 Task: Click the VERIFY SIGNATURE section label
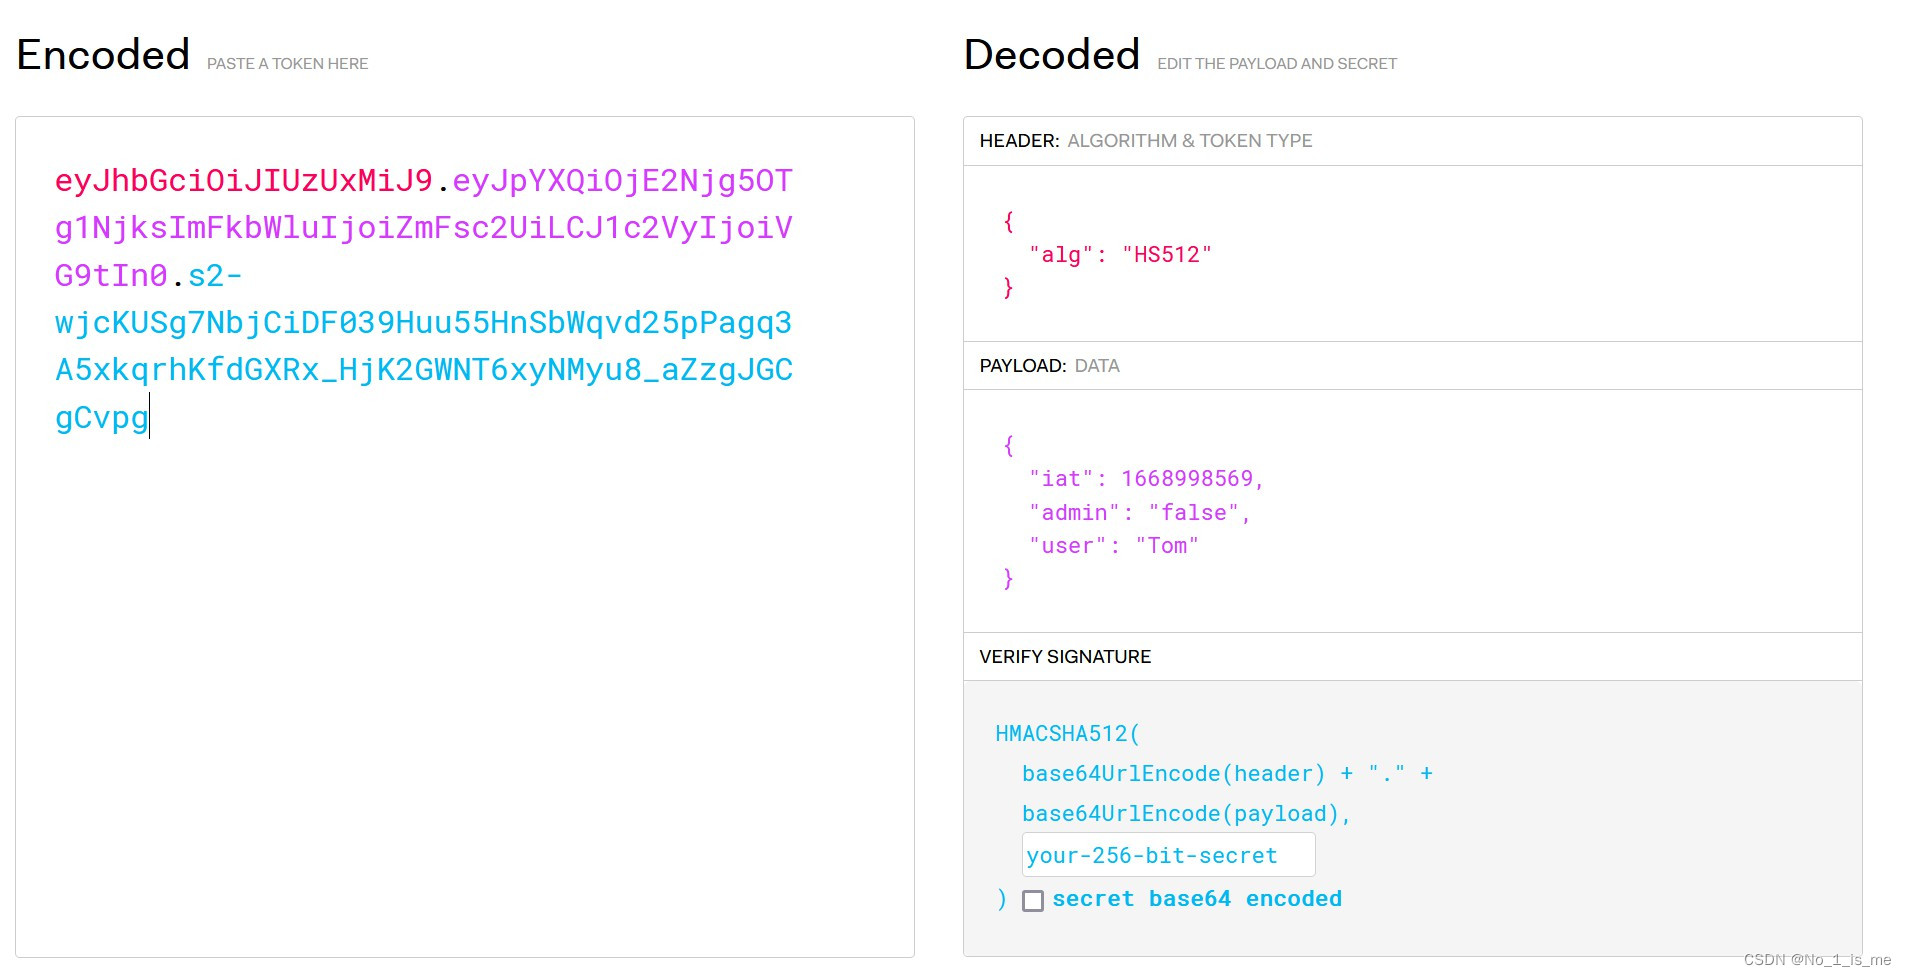[1065, 657]
